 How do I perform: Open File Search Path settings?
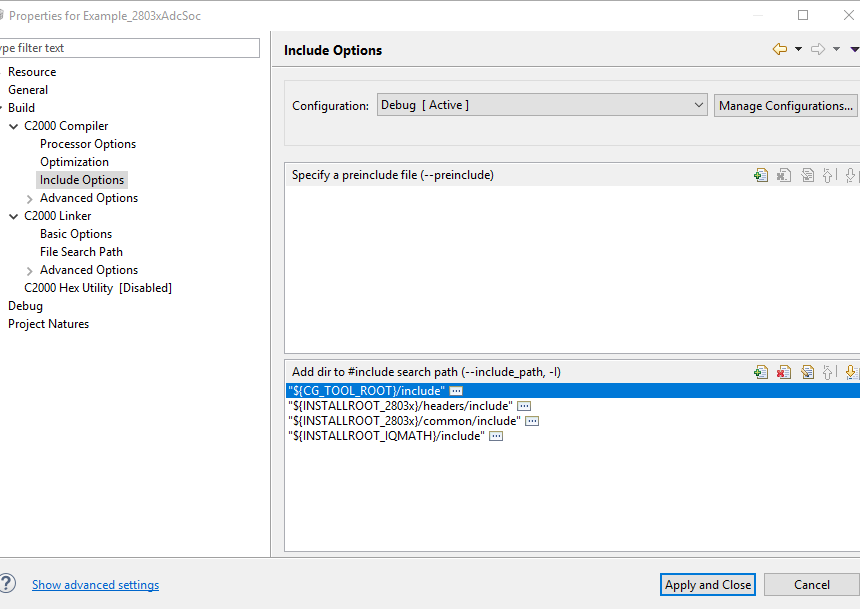pos(81,252)
